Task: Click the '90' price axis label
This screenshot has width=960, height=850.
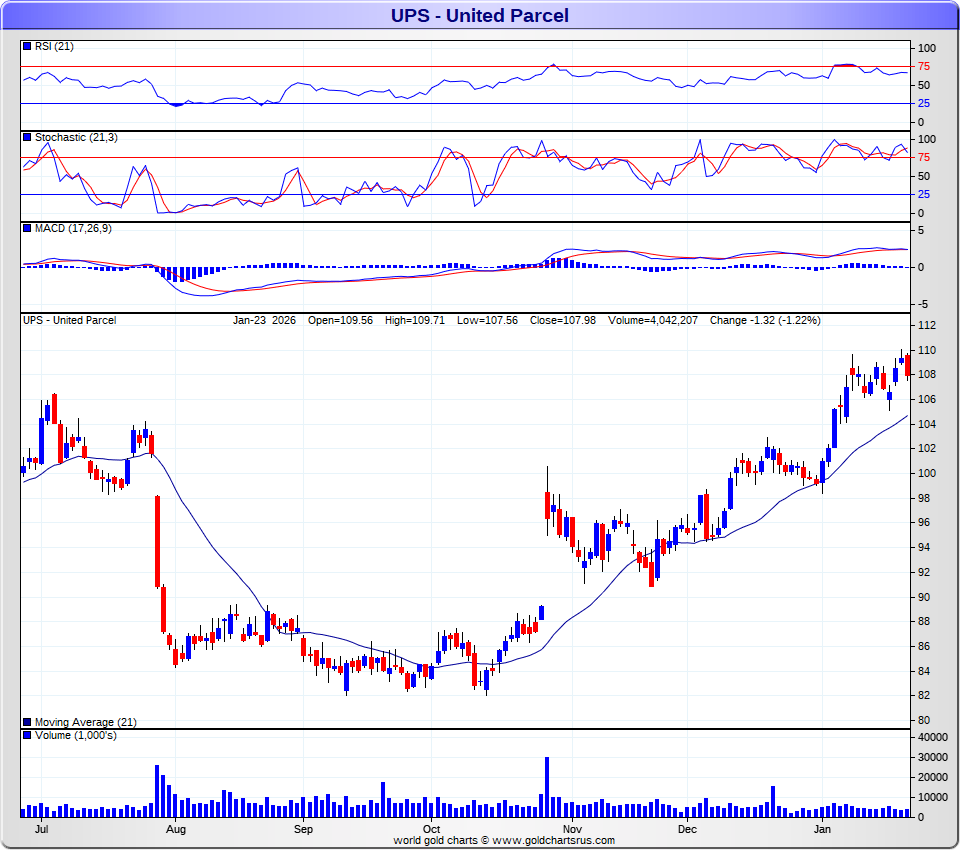Action: pos(924,597)
